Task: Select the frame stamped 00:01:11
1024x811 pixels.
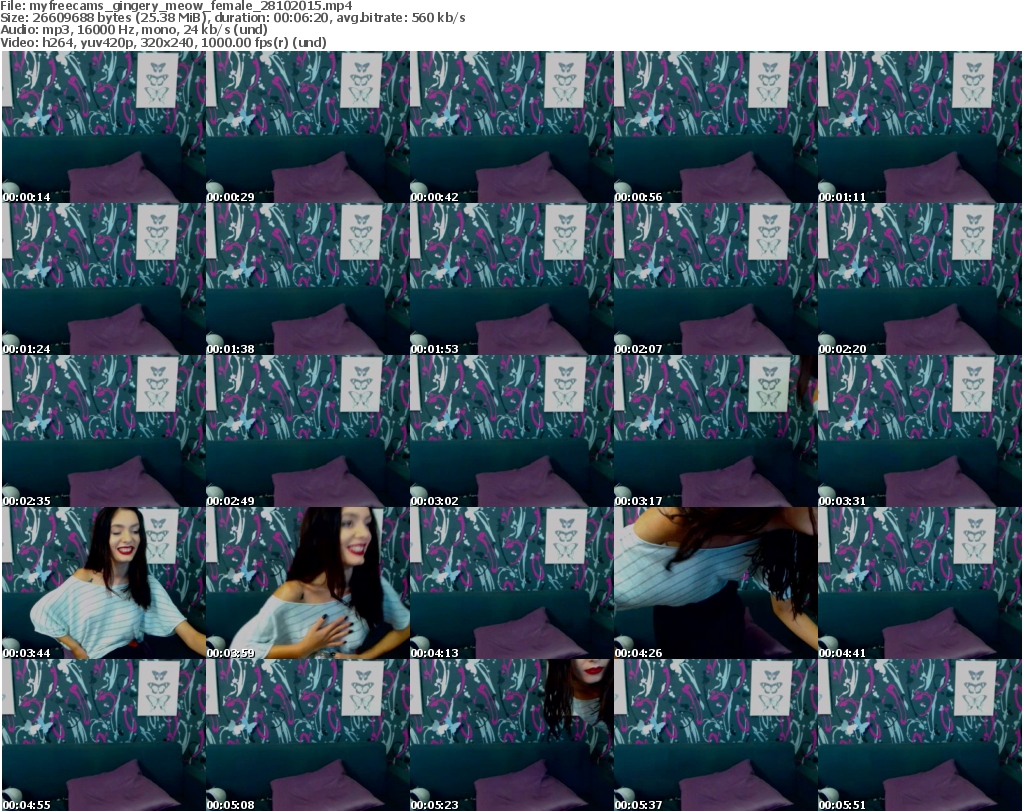Action: (x=920, y=127)
